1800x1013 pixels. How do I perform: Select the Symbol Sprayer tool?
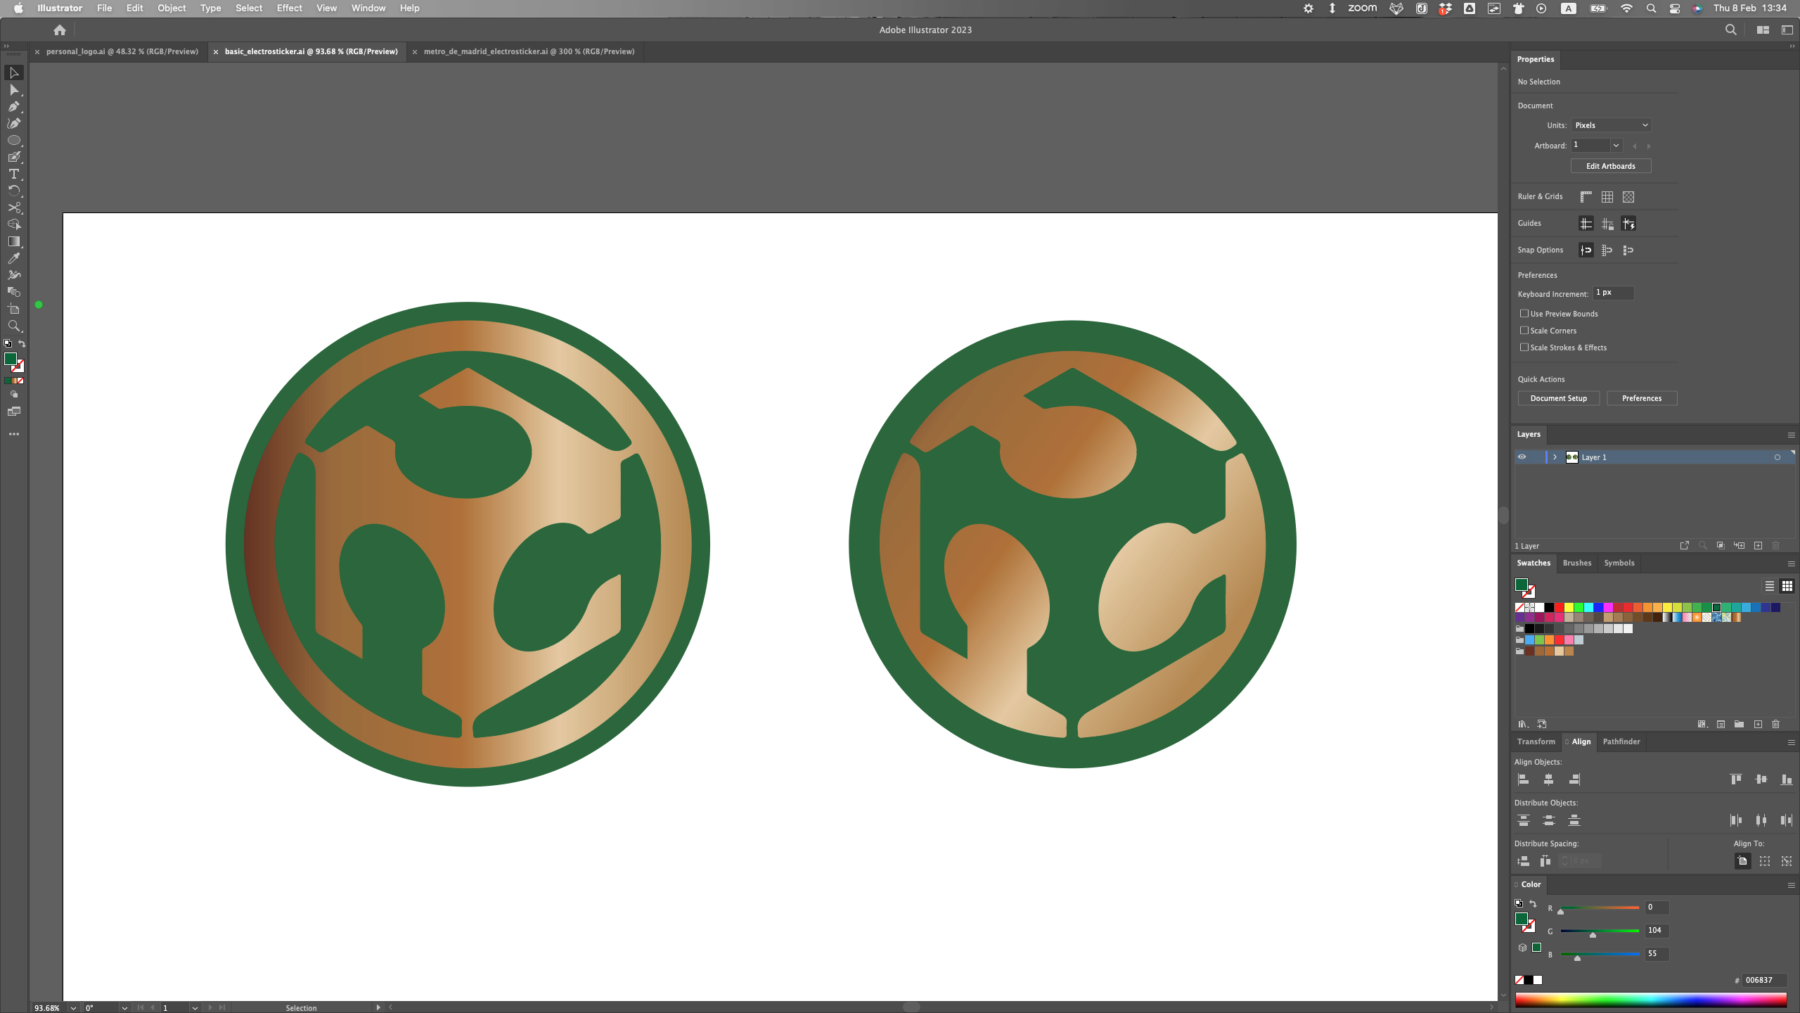[x=14, y=275]
